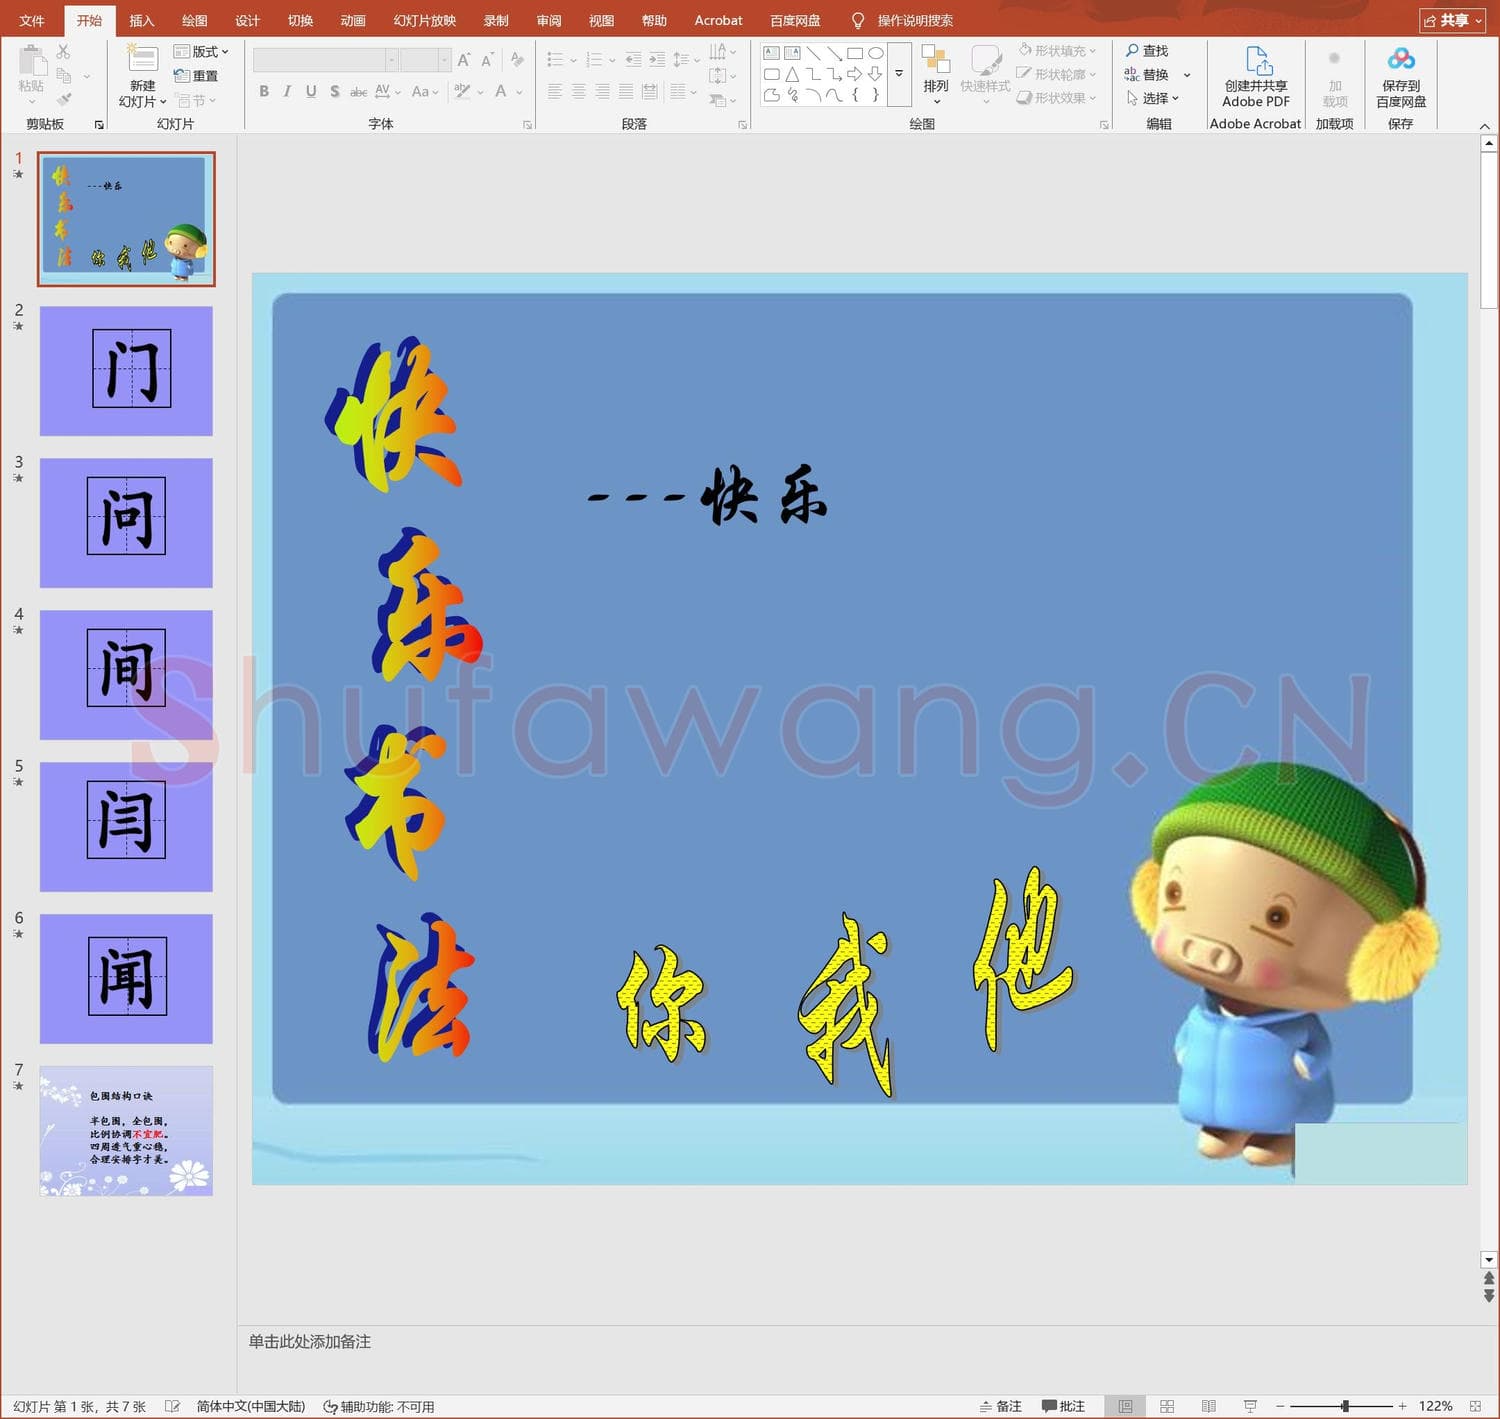This screenshot has width=1500, height=1419.
Task: Select the text box shape in the gallery
Action: pyautogui.click(x=771, y=53)
